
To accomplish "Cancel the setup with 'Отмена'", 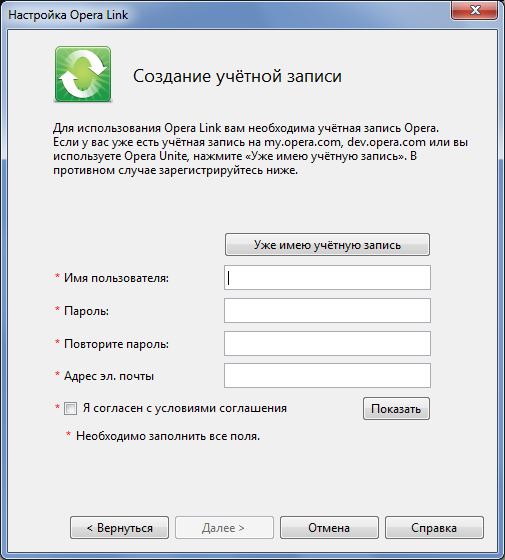I will pyautogui.click(x=329, y=528).
